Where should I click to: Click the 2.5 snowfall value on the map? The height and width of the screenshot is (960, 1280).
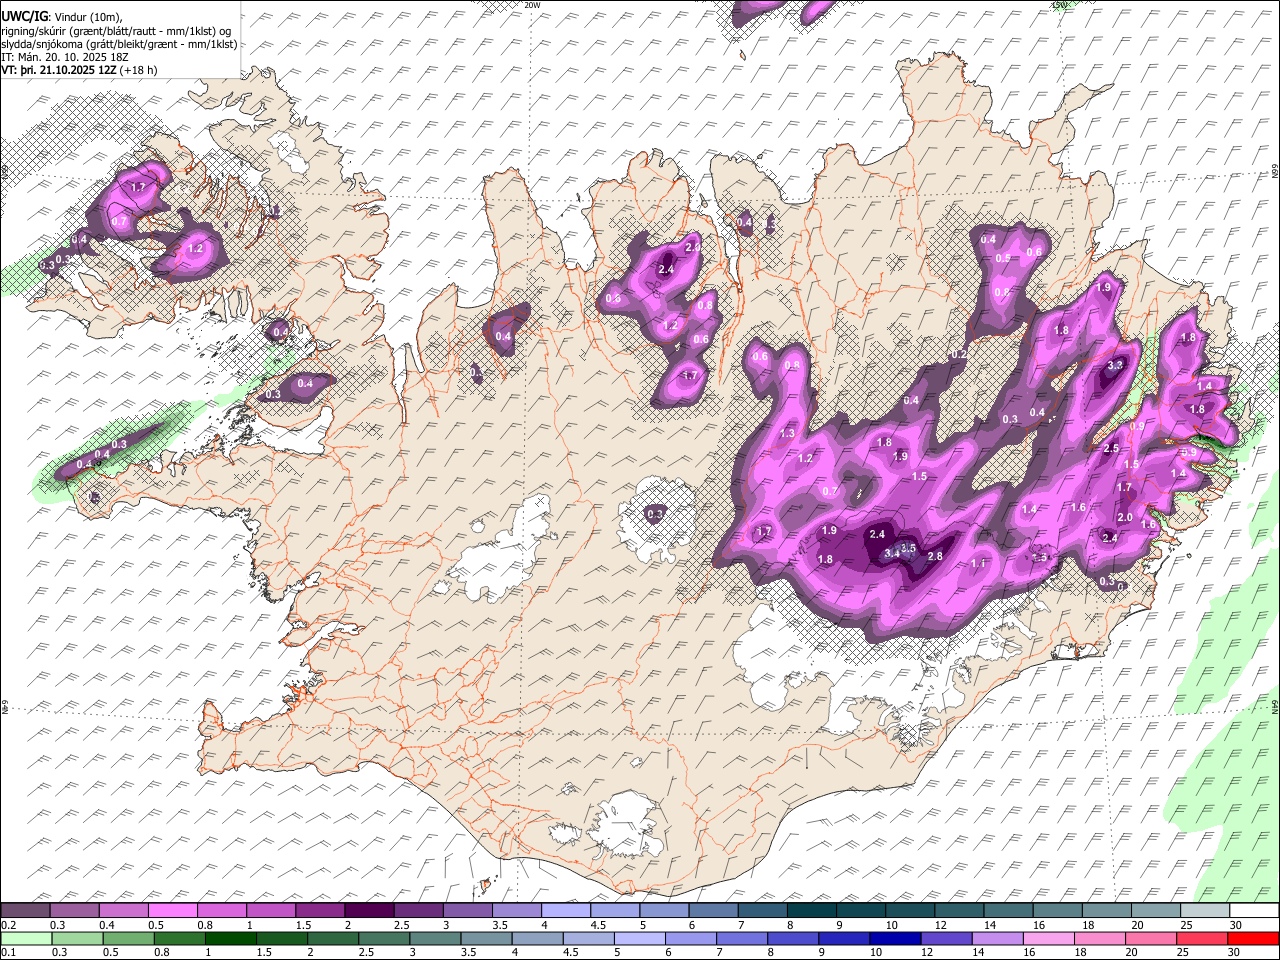1111,449
